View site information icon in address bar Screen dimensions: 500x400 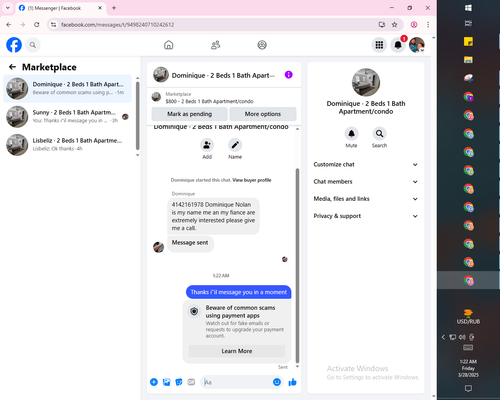(x=54, y=24)
